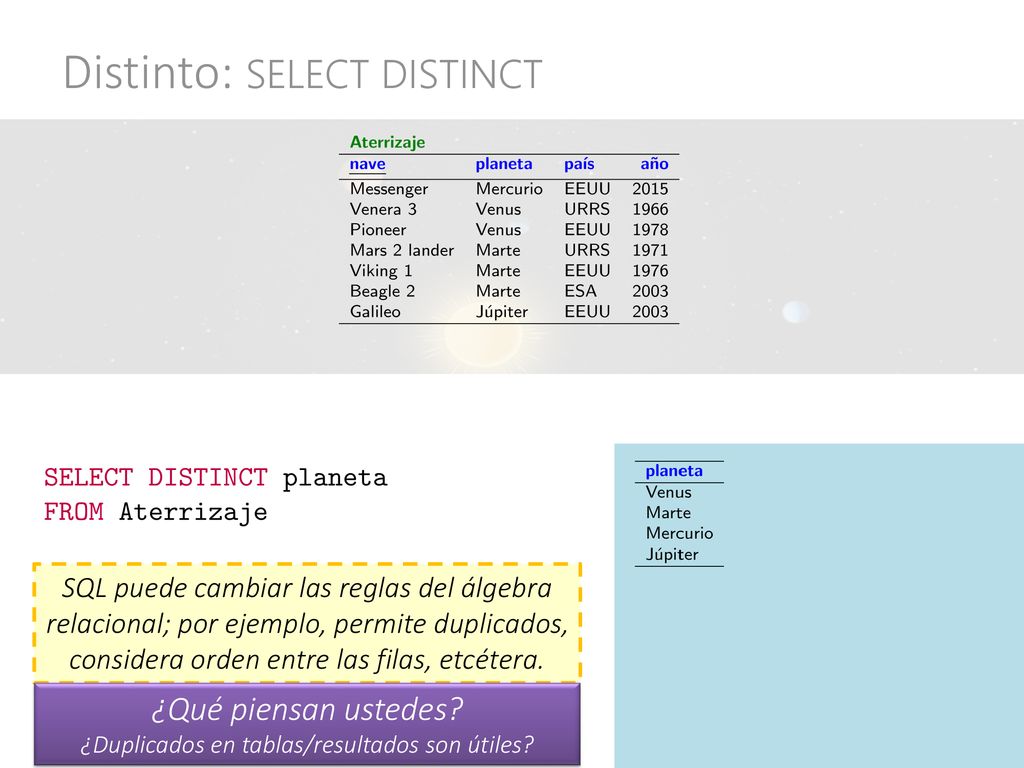Click the year "1978"
Viewport: 1024px width, 768px height.
tap(650, 230)
